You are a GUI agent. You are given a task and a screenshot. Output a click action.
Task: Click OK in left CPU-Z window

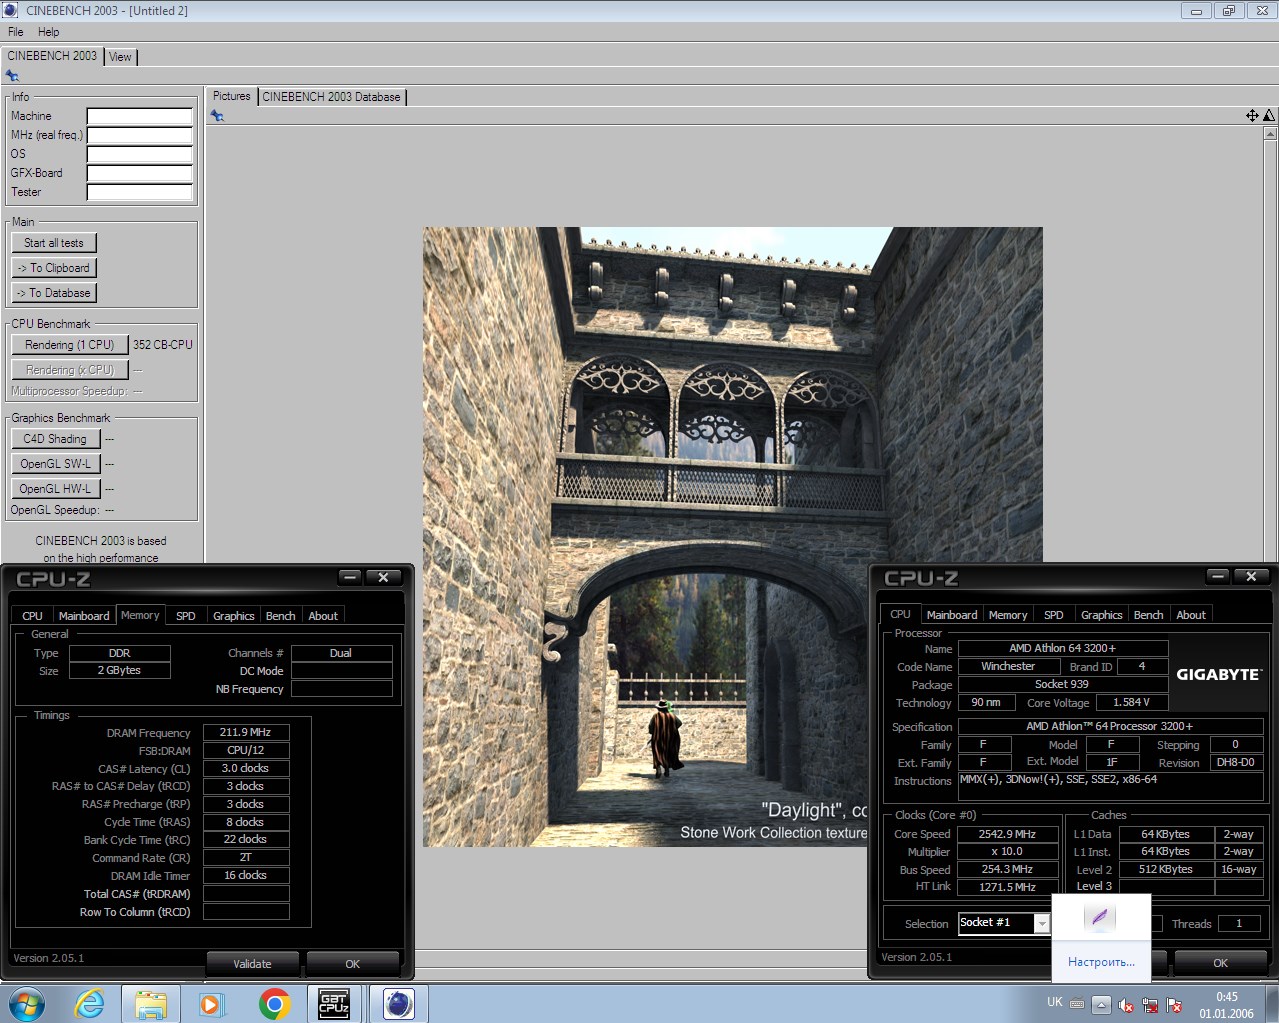pyautogui.click(x=352, y=964)
